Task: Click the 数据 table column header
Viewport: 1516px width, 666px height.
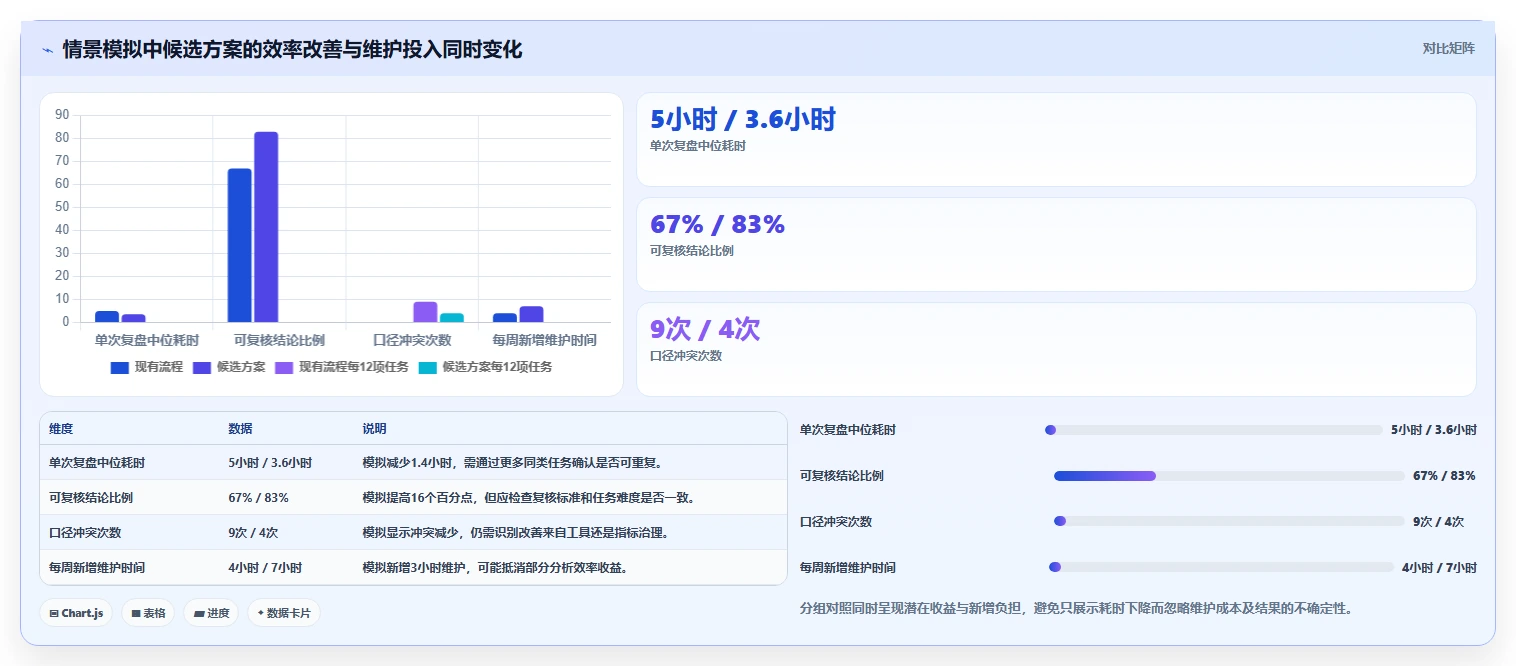Action: [x=240, y=429]
